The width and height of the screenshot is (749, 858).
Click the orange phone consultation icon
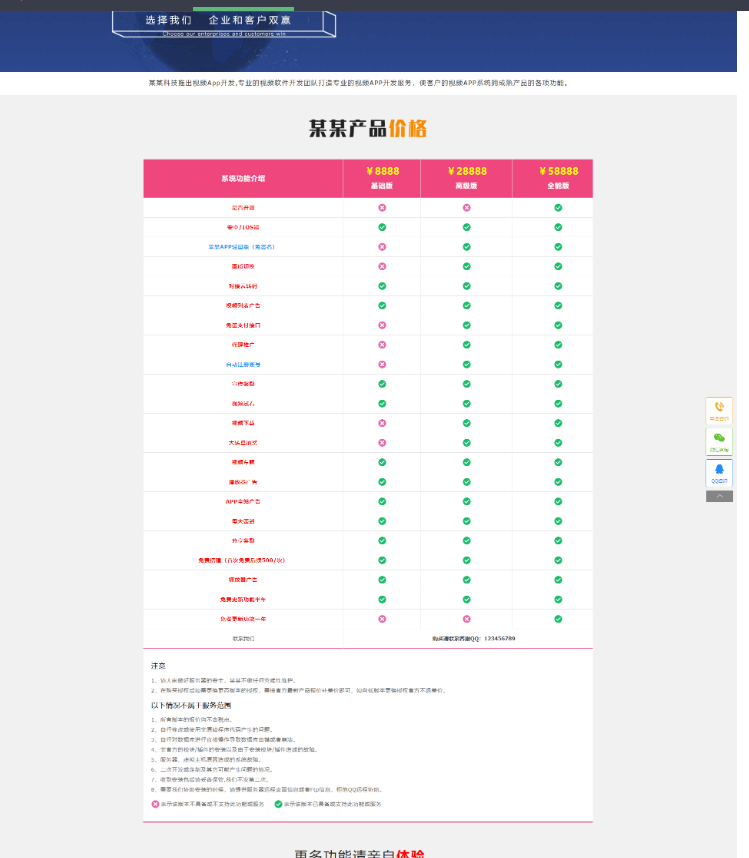pos(719,410)
